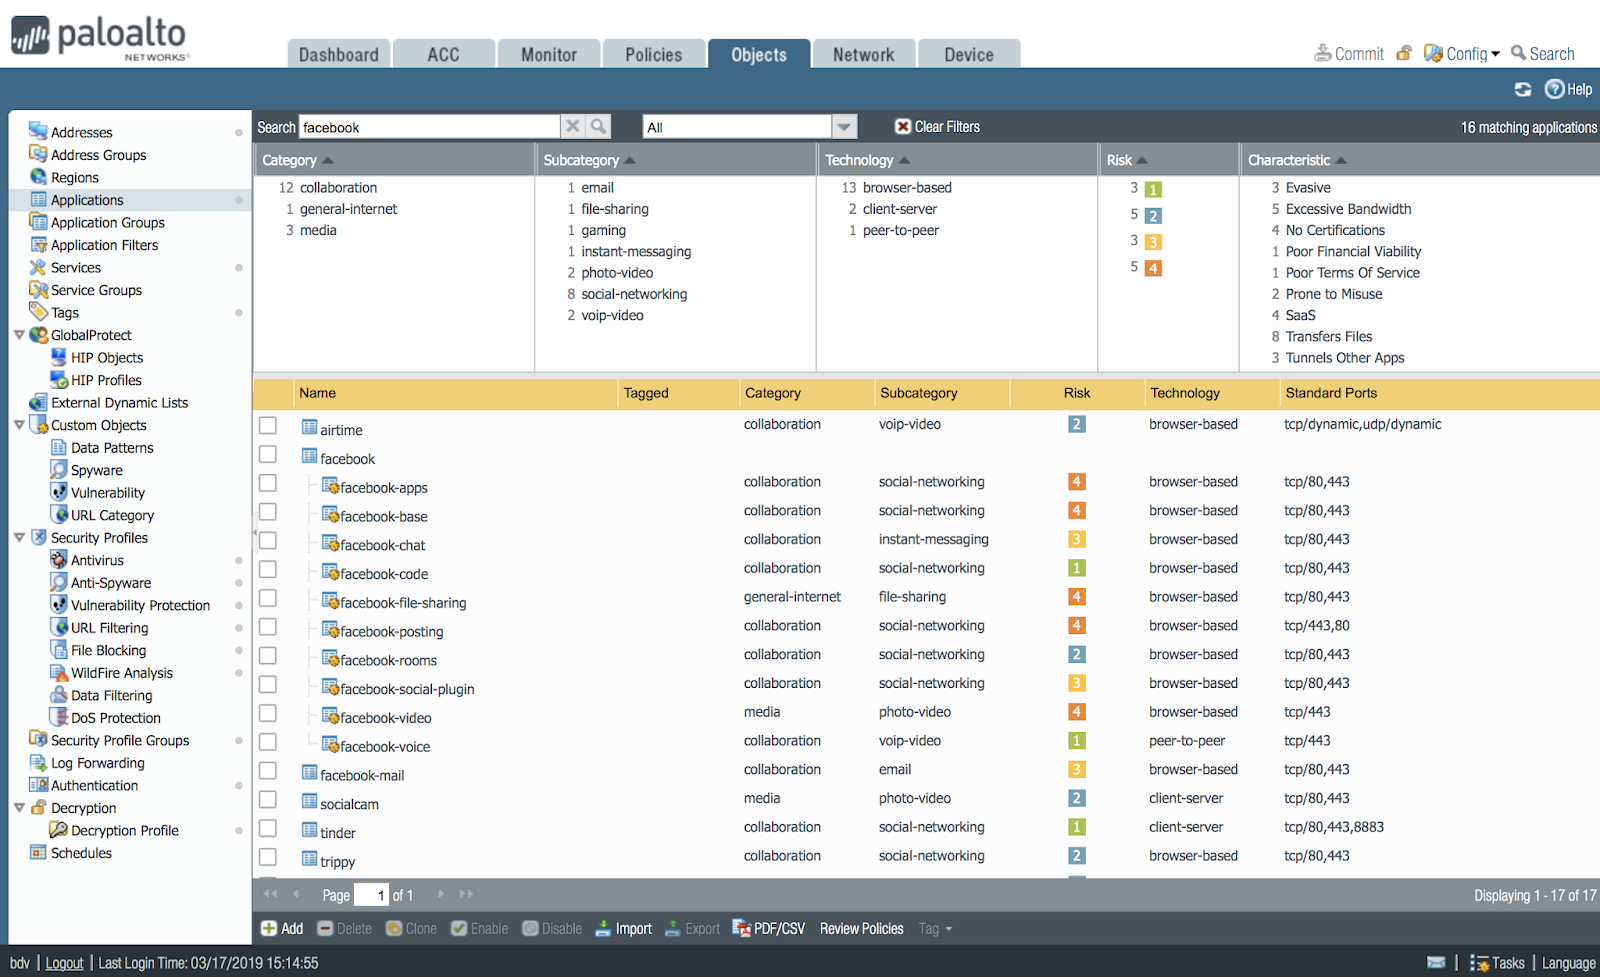This screenshot has width=1600, height=977.
Task: Check the facebook row checkbox
Action: tap(268, 454)
